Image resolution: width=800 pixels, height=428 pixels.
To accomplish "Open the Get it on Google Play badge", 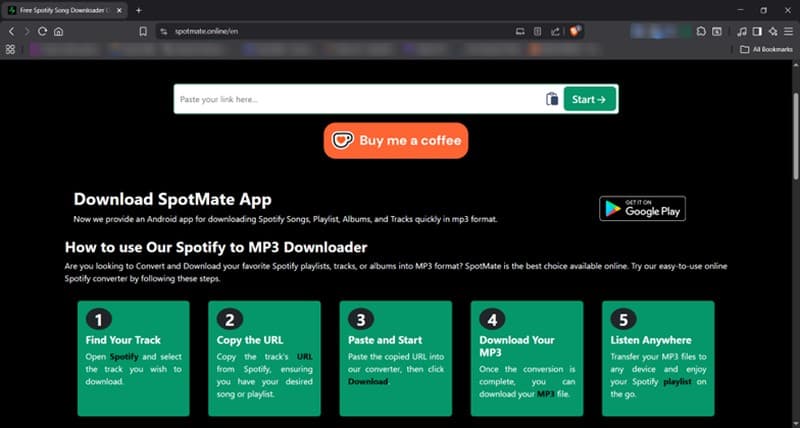I will [x=642, y=208].
